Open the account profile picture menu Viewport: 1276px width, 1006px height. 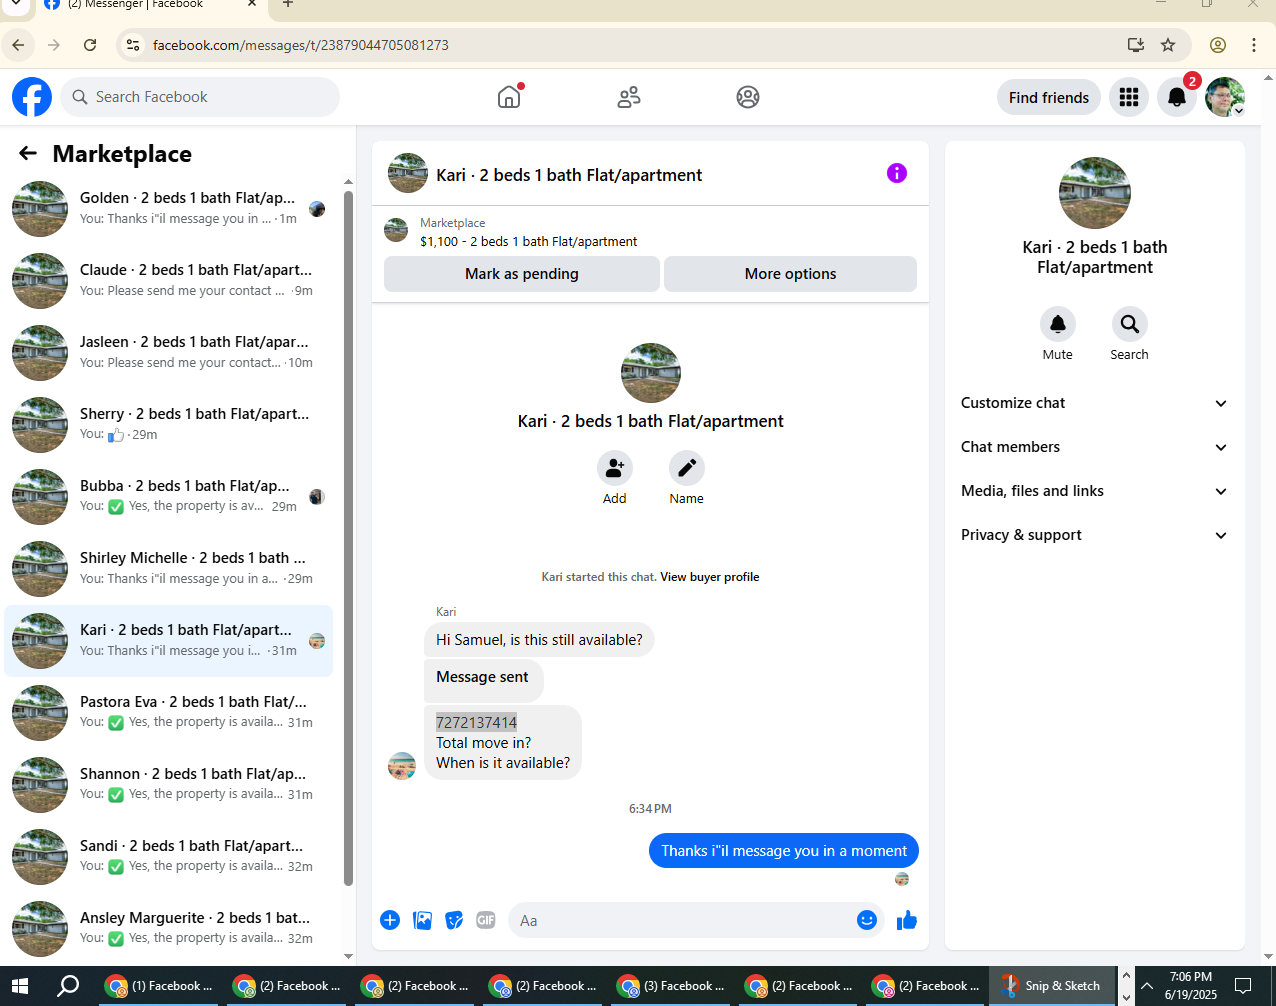(x=1225, y=97)
